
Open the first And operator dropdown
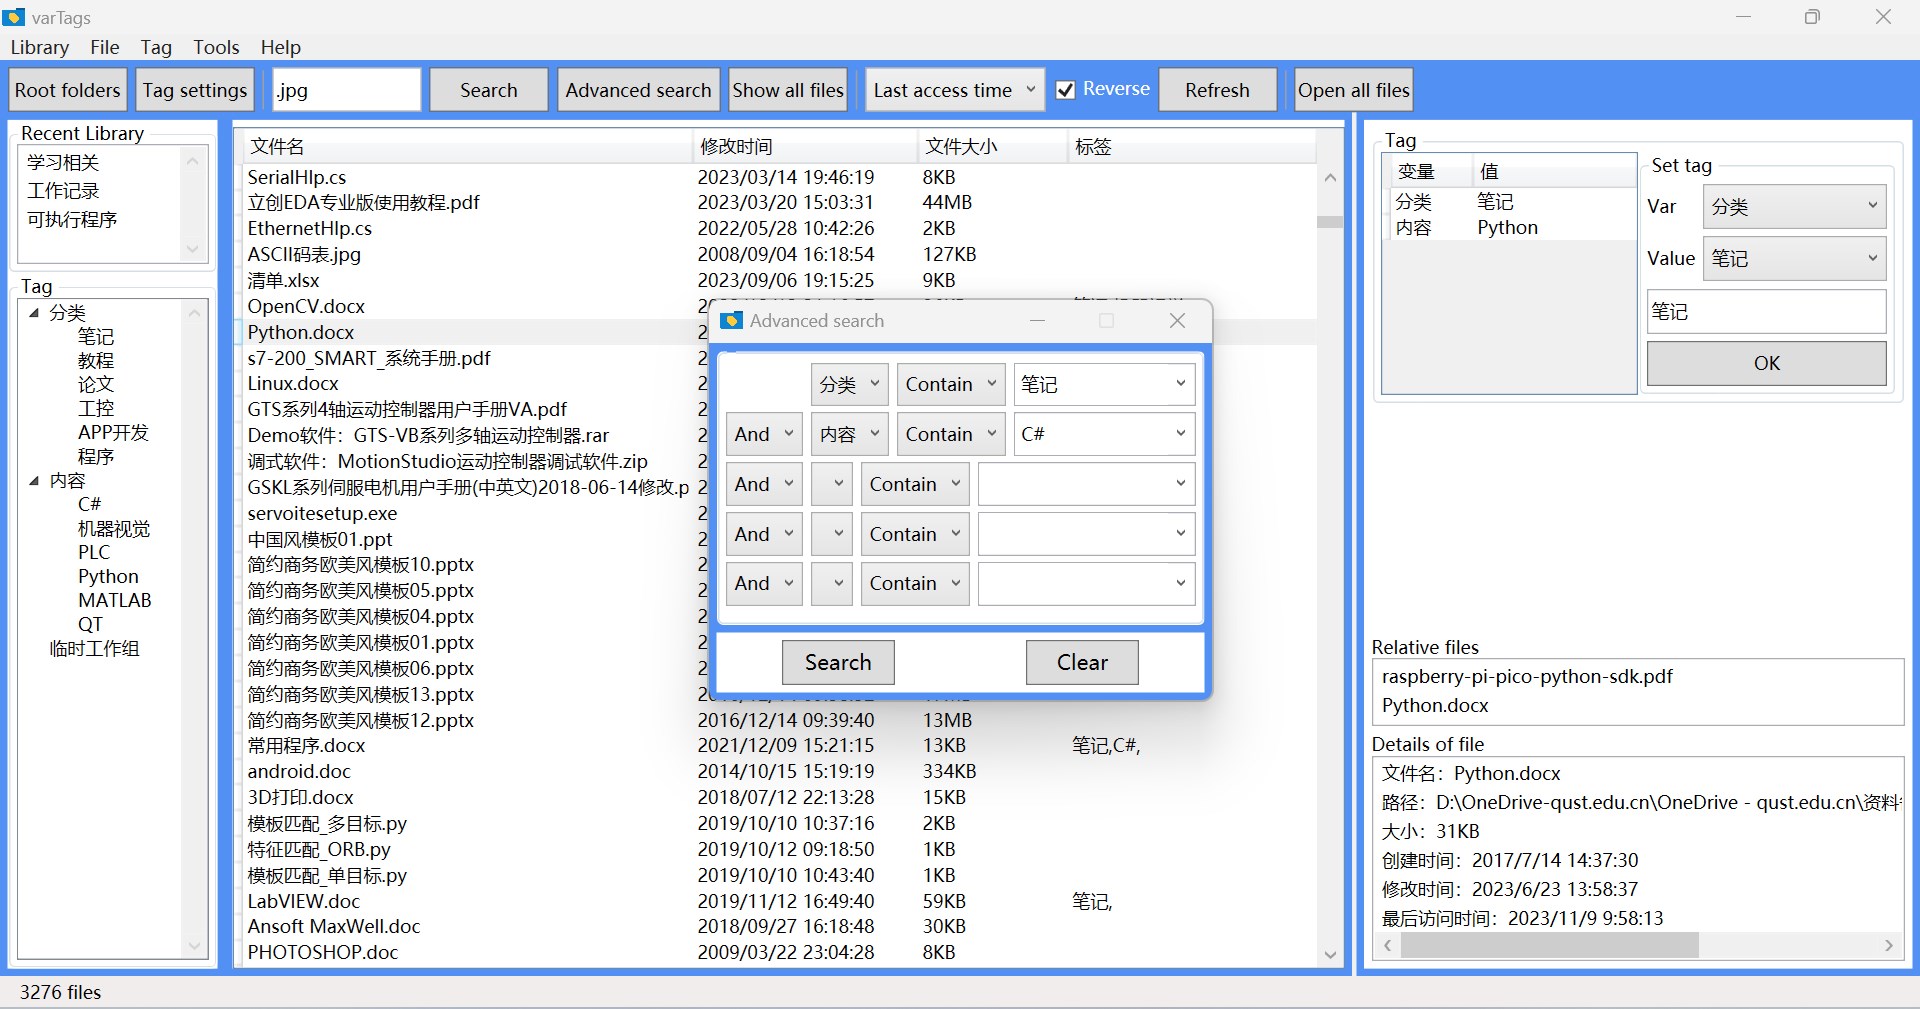(763, 434)
